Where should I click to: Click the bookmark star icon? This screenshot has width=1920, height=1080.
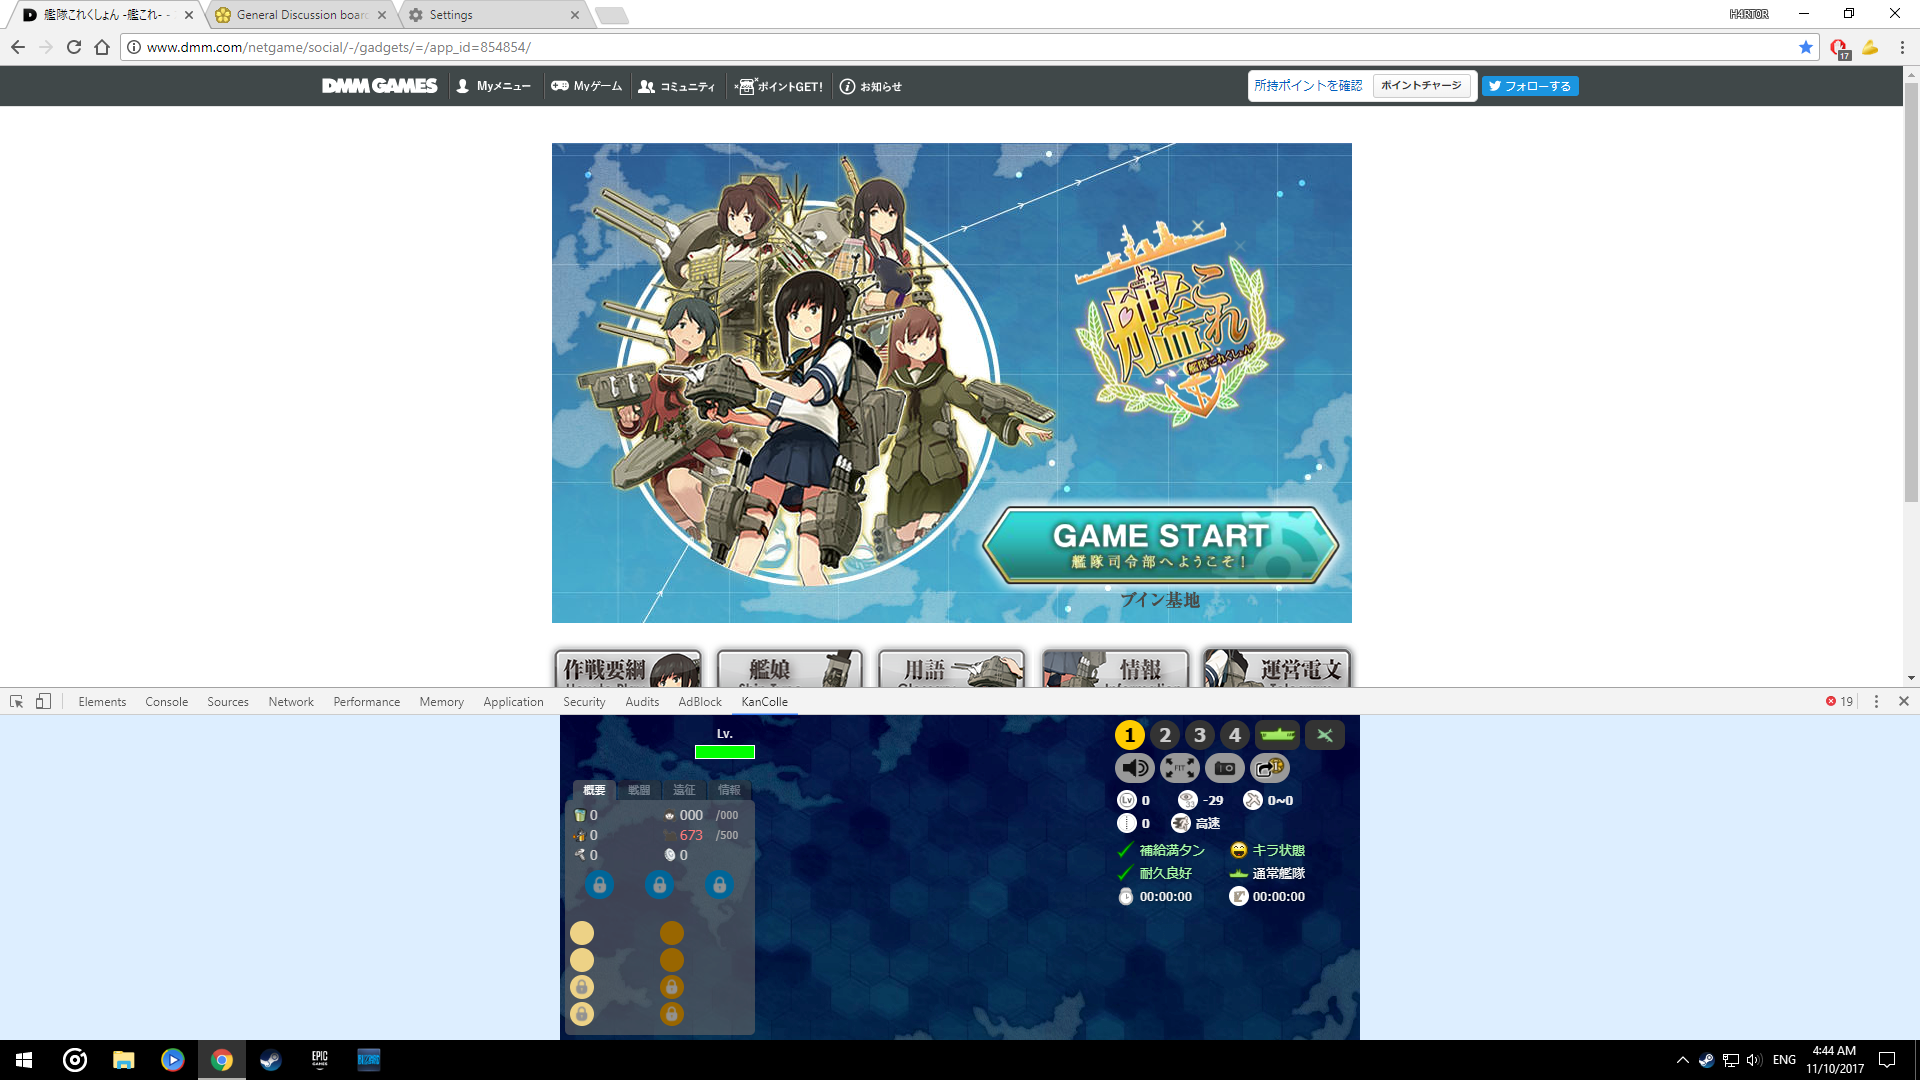pyautogui.click(x=1805, y=47)
